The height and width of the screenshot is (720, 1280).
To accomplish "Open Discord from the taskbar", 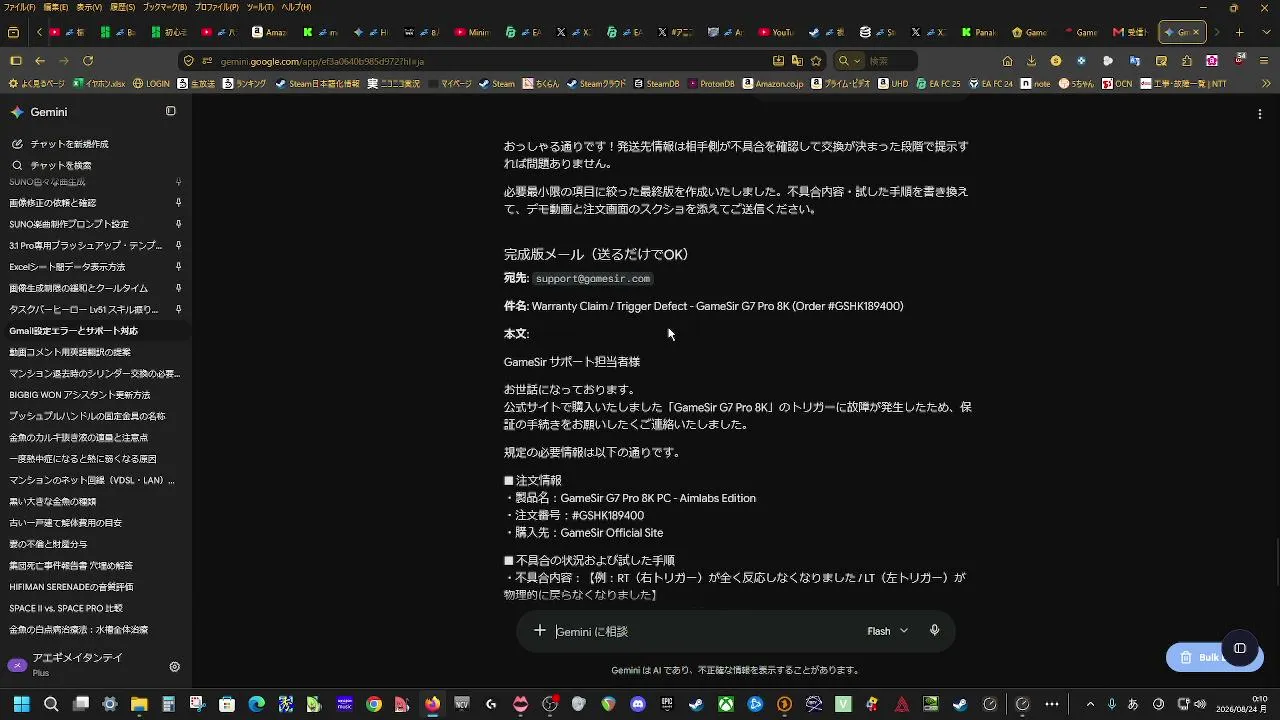I will (638, 704).
